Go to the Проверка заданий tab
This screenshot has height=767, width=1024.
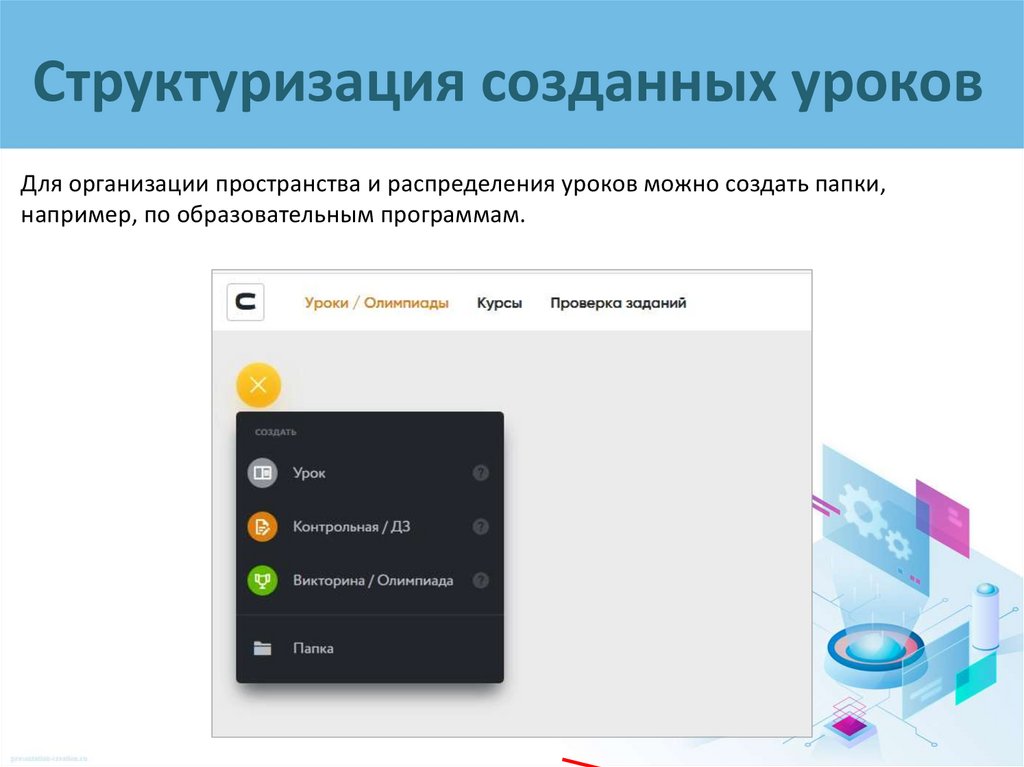[x=618, y=303]
